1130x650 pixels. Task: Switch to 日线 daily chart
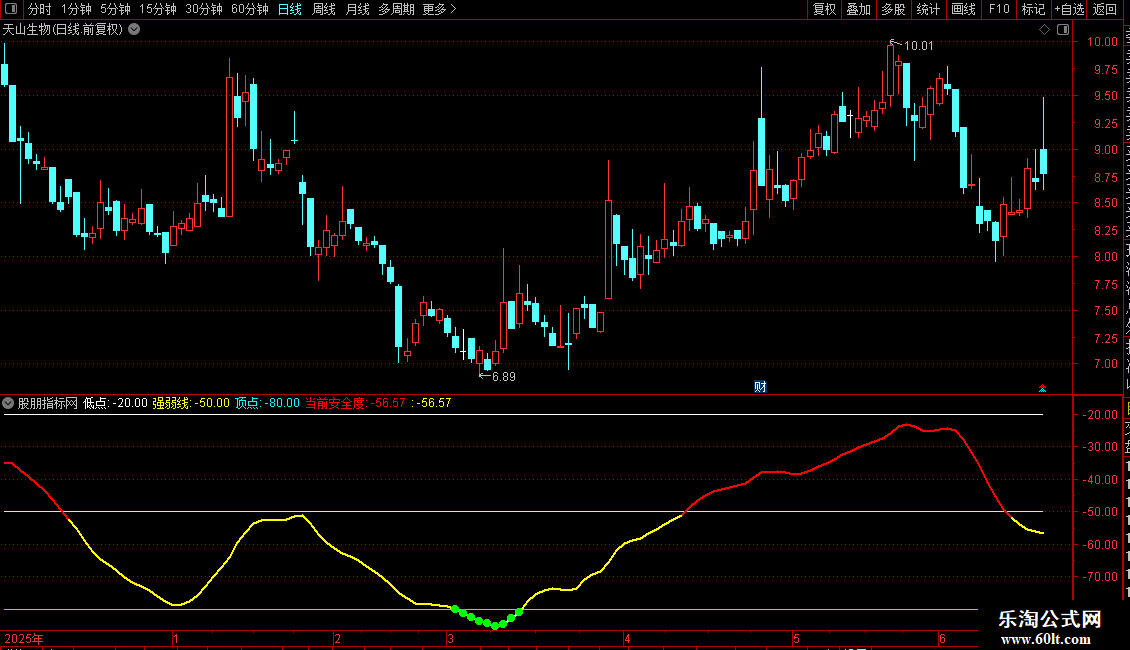click(290, 9)
